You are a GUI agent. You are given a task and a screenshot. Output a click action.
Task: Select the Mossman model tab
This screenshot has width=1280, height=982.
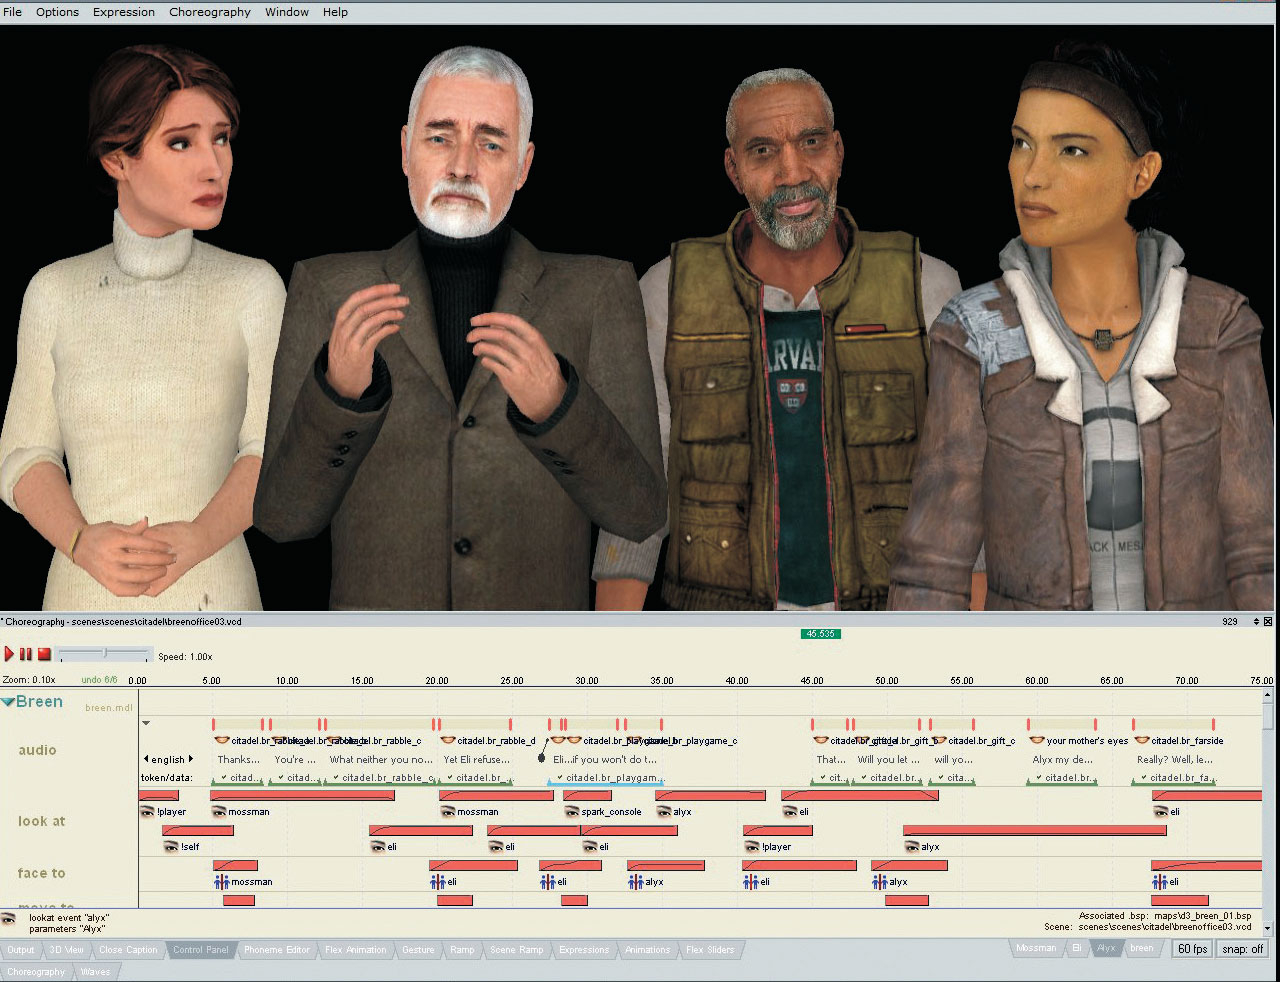click(x=1035, y=948)
